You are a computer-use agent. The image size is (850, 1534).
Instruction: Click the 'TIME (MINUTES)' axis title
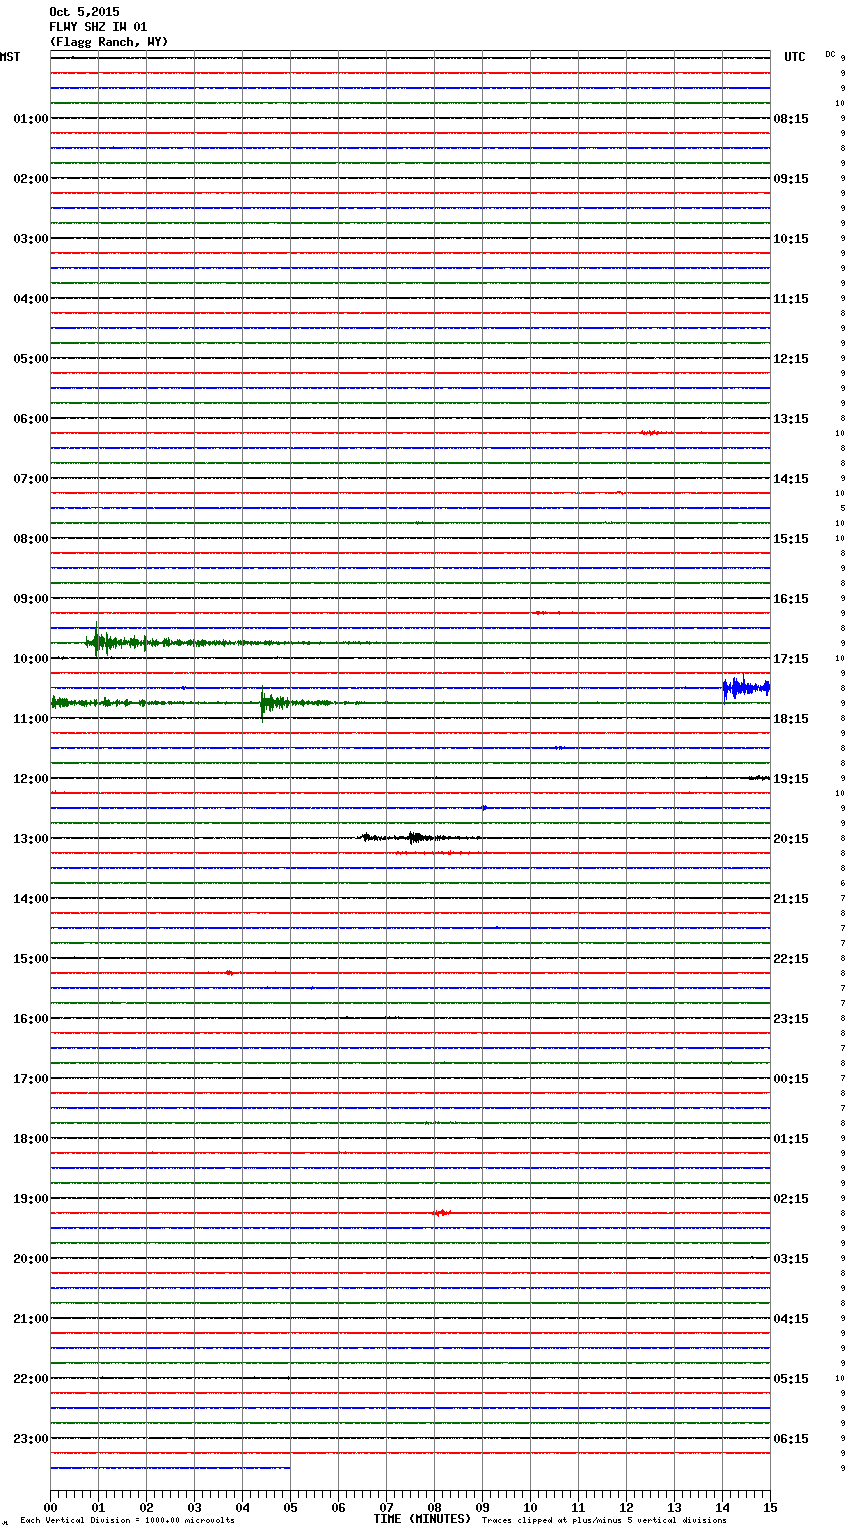pos(422,1519)
